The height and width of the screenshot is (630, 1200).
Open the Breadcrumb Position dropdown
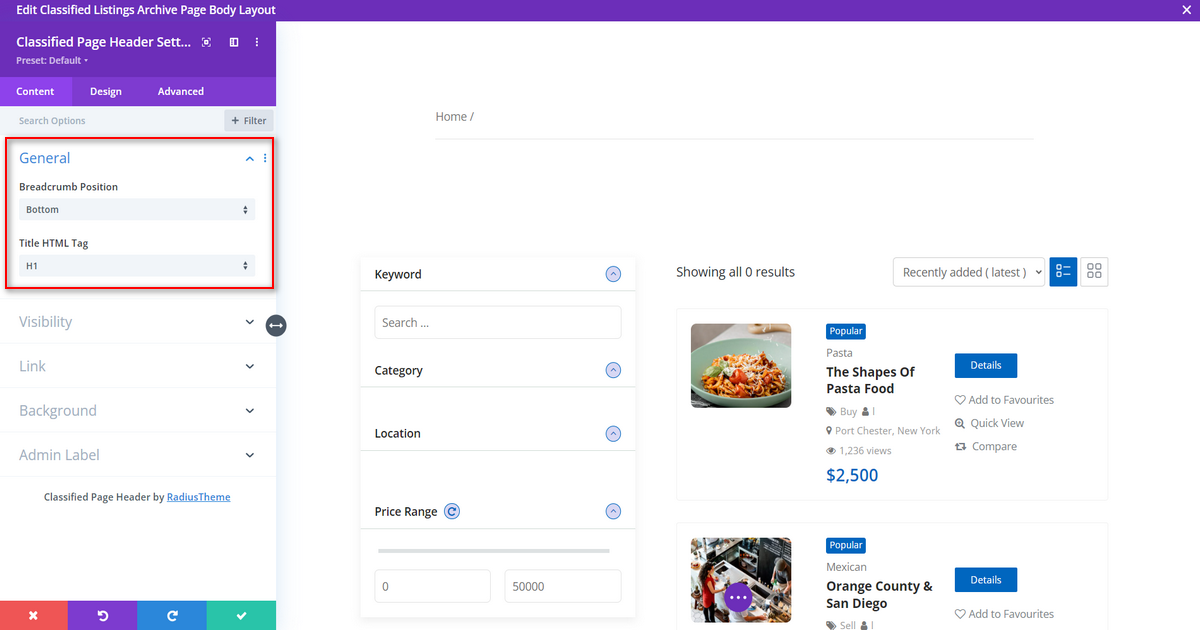click(137, 210)
